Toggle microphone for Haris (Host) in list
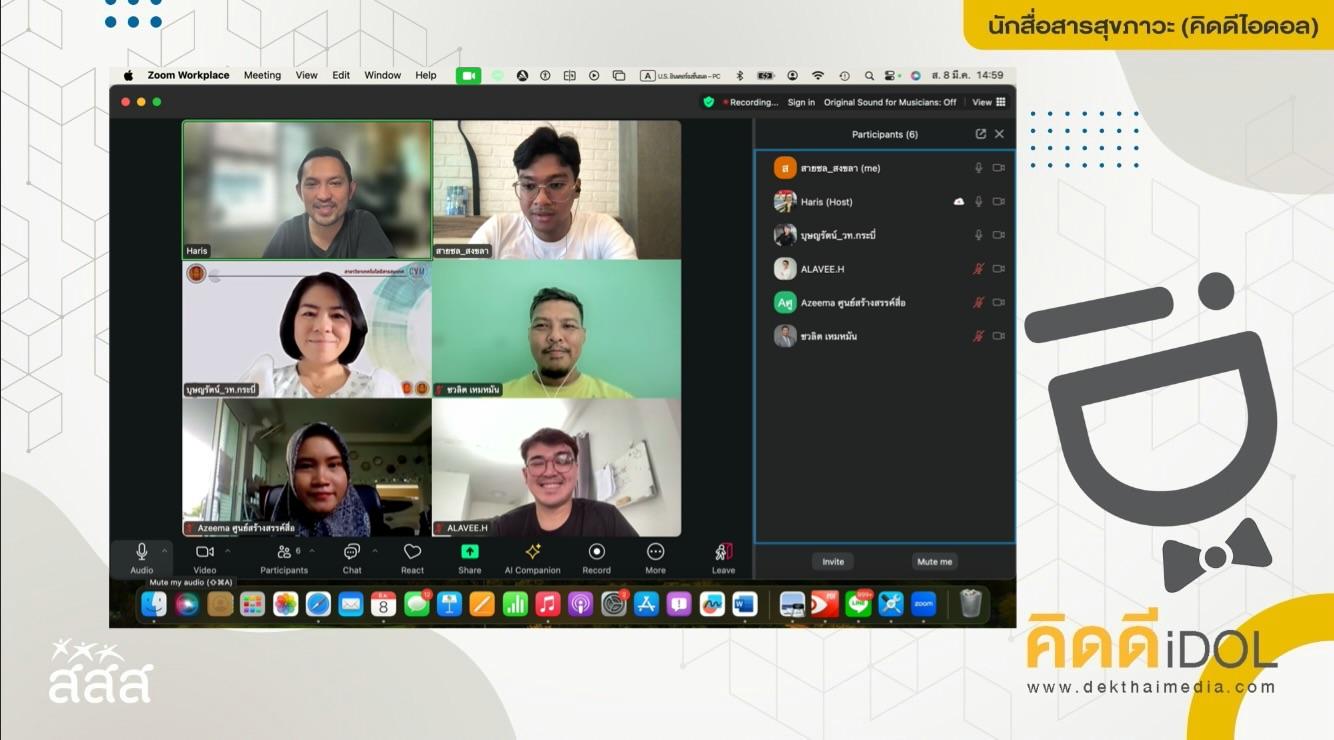The height and width of the screenshot is (740, 1334). coord(979,202)
